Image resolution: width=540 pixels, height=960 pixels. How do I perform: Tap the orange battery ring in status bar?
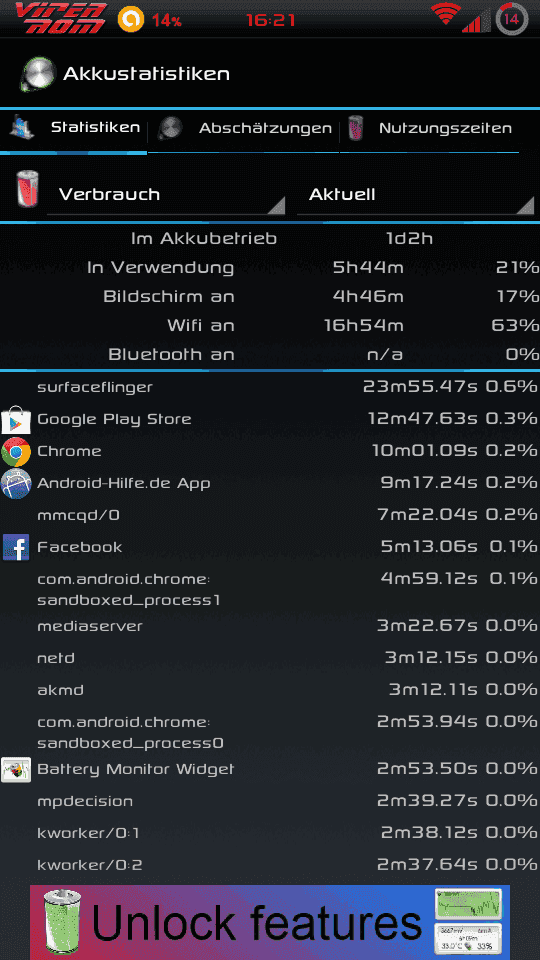click(x=130, y=19)
